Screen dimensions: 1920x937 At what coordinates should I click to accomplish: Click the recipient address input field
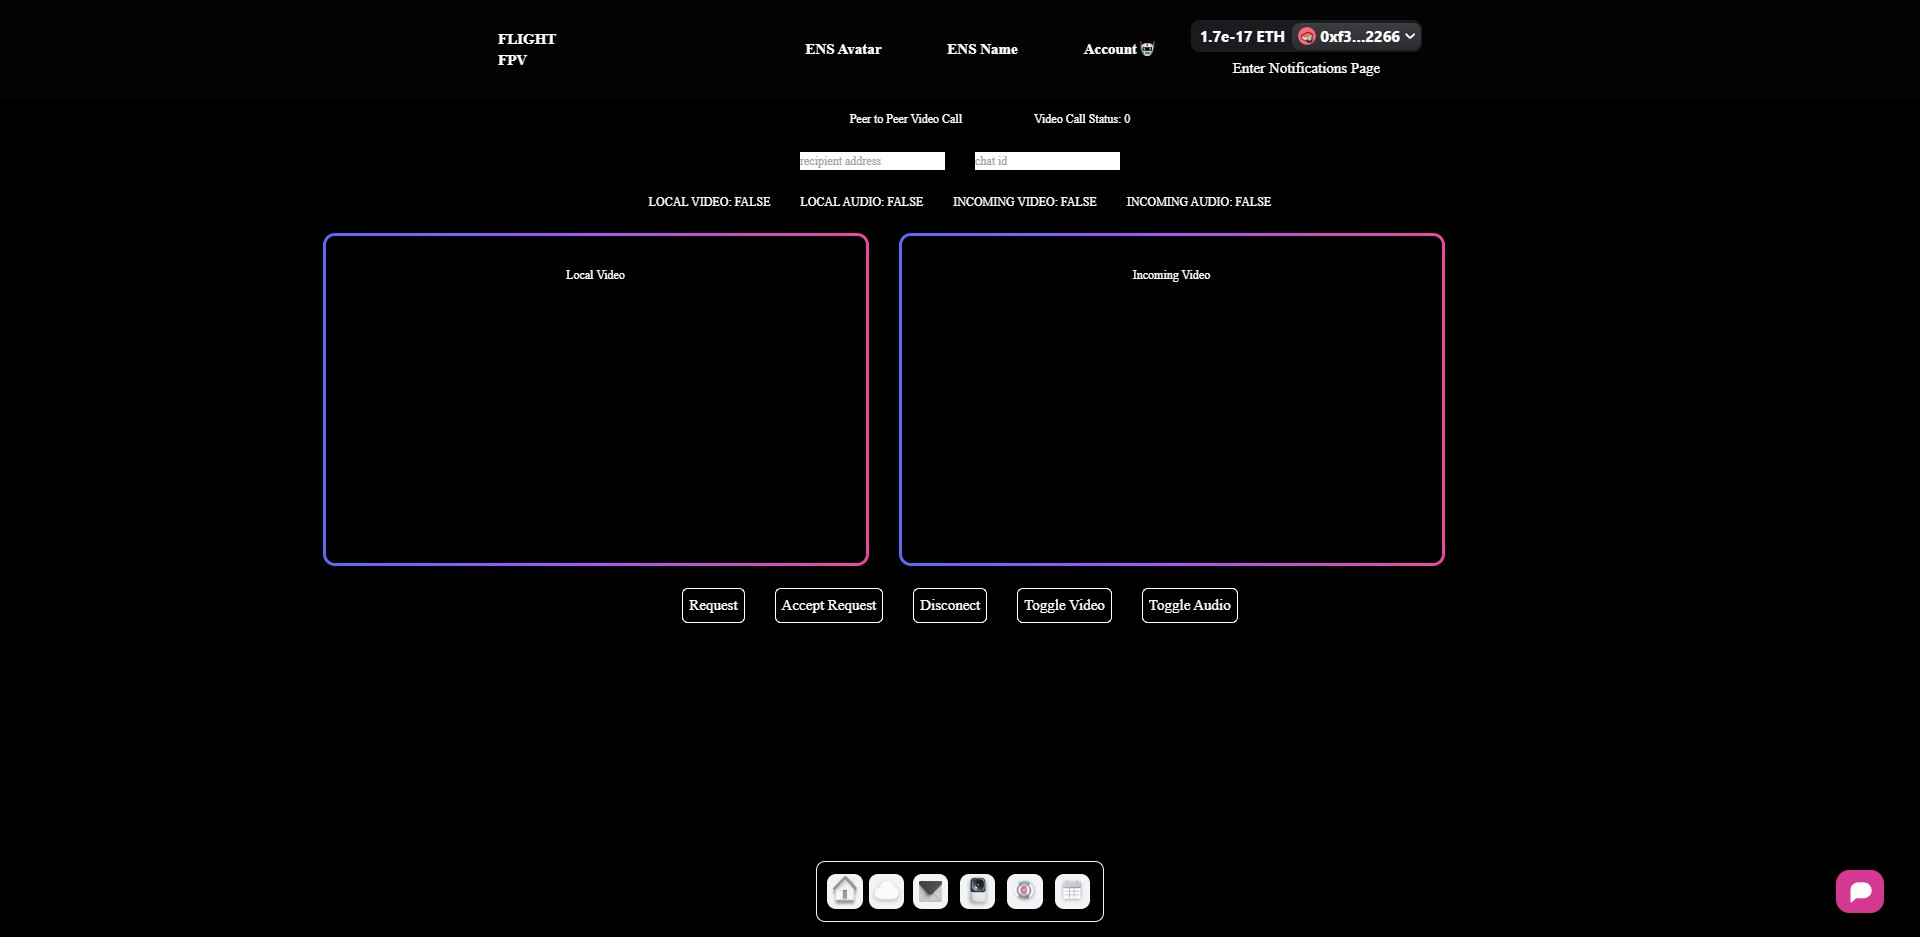pos(871,161)
